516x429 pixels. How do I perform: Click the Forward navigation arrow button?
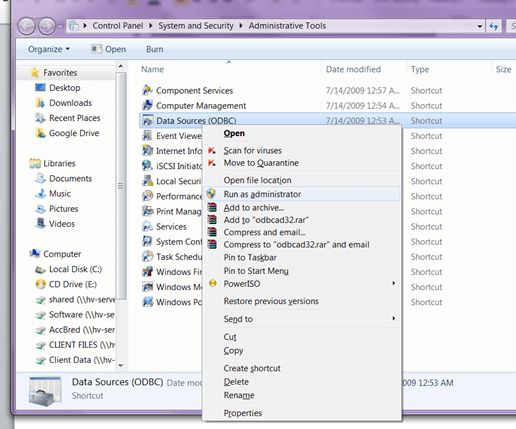point(47,26)
